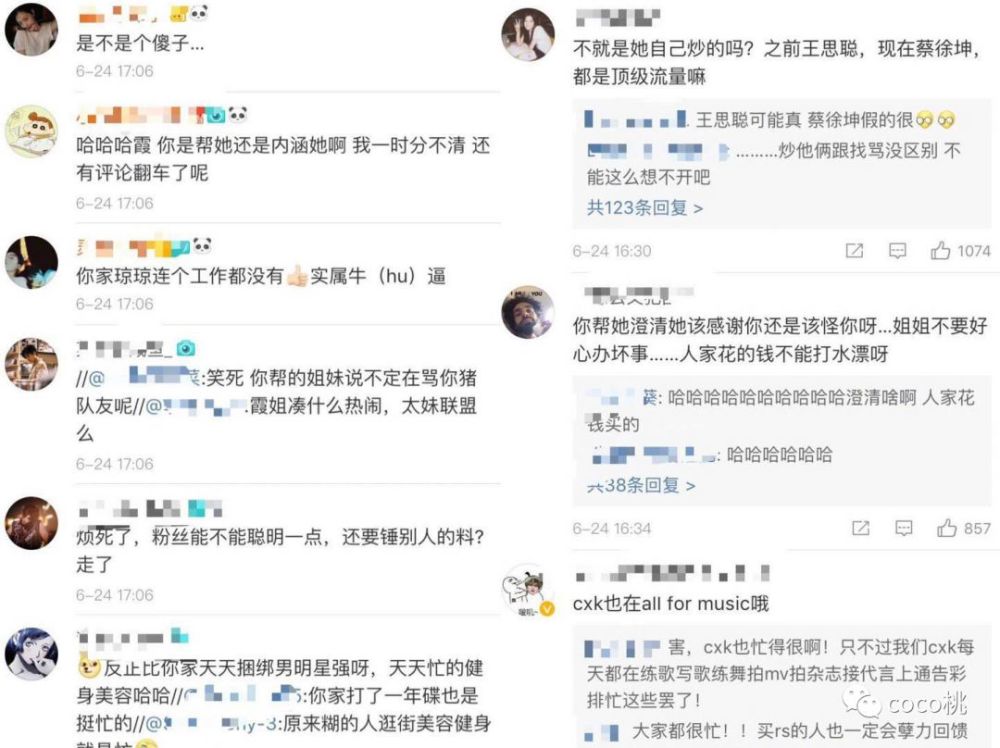Image resolution: width=1000 pixels, height=748 pixels.
Task: Like the comment with 1074 likes
Action: tap(940, 251)
